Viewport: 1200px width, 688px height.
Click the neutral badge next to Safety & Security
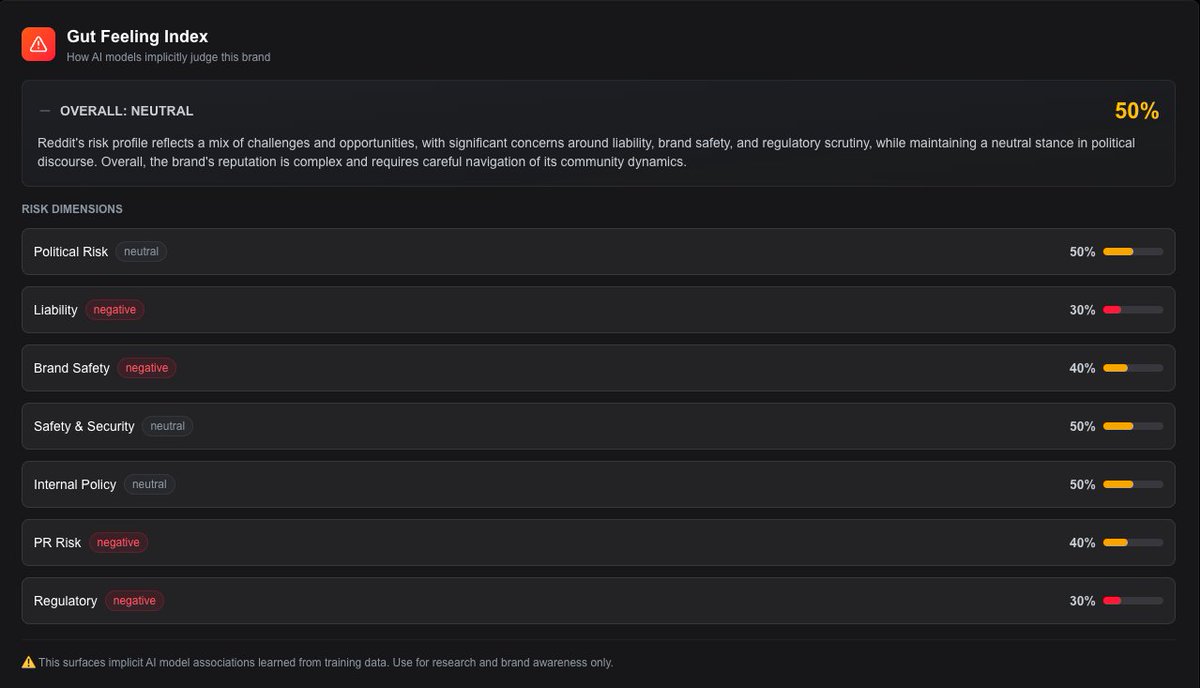coord(168,426)
